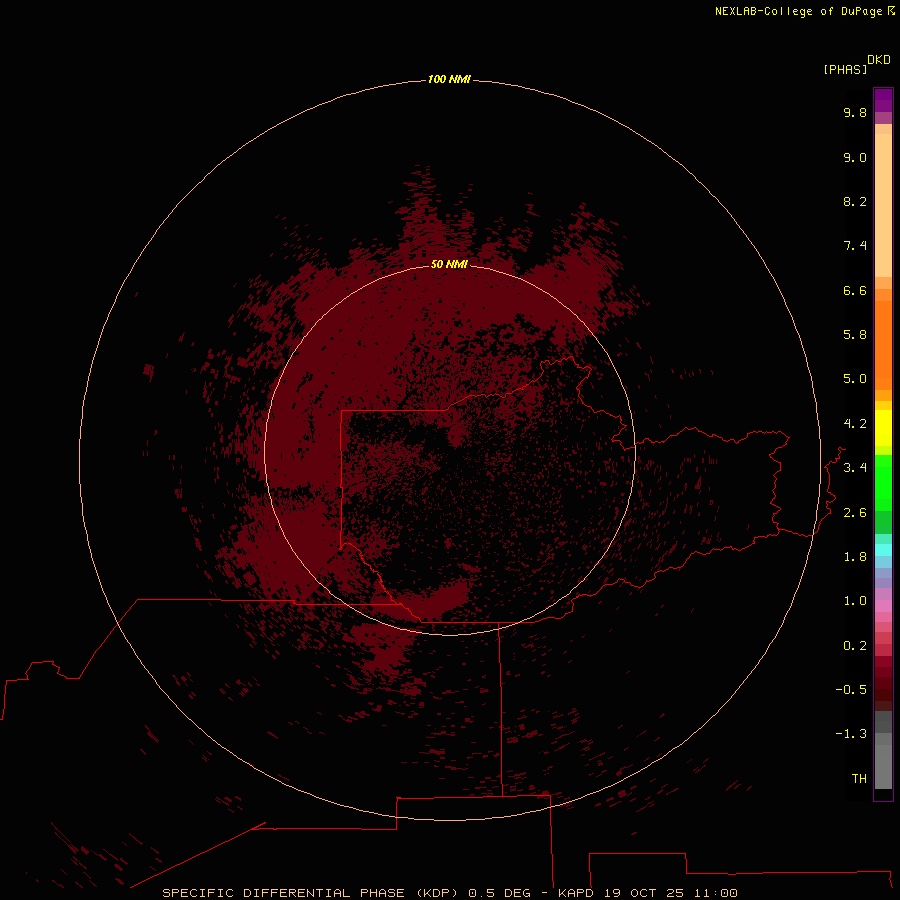The image size is (900, 900).
Task: Click the (KDP) text in the caption
Action: tap(437, 893)
